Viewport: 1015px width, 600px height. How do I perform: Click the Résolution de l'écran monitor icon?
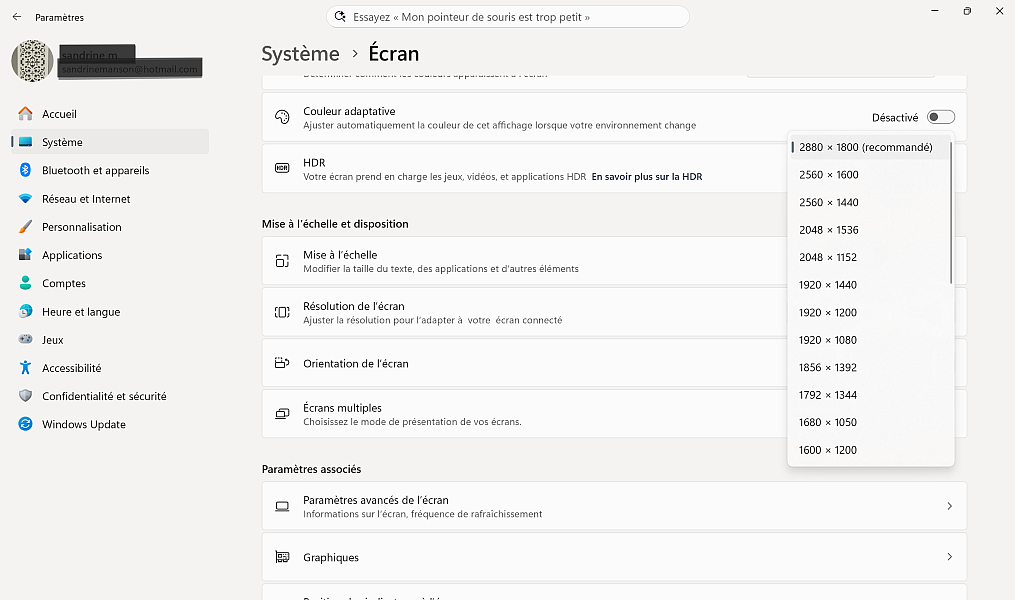tap(282, 312)
